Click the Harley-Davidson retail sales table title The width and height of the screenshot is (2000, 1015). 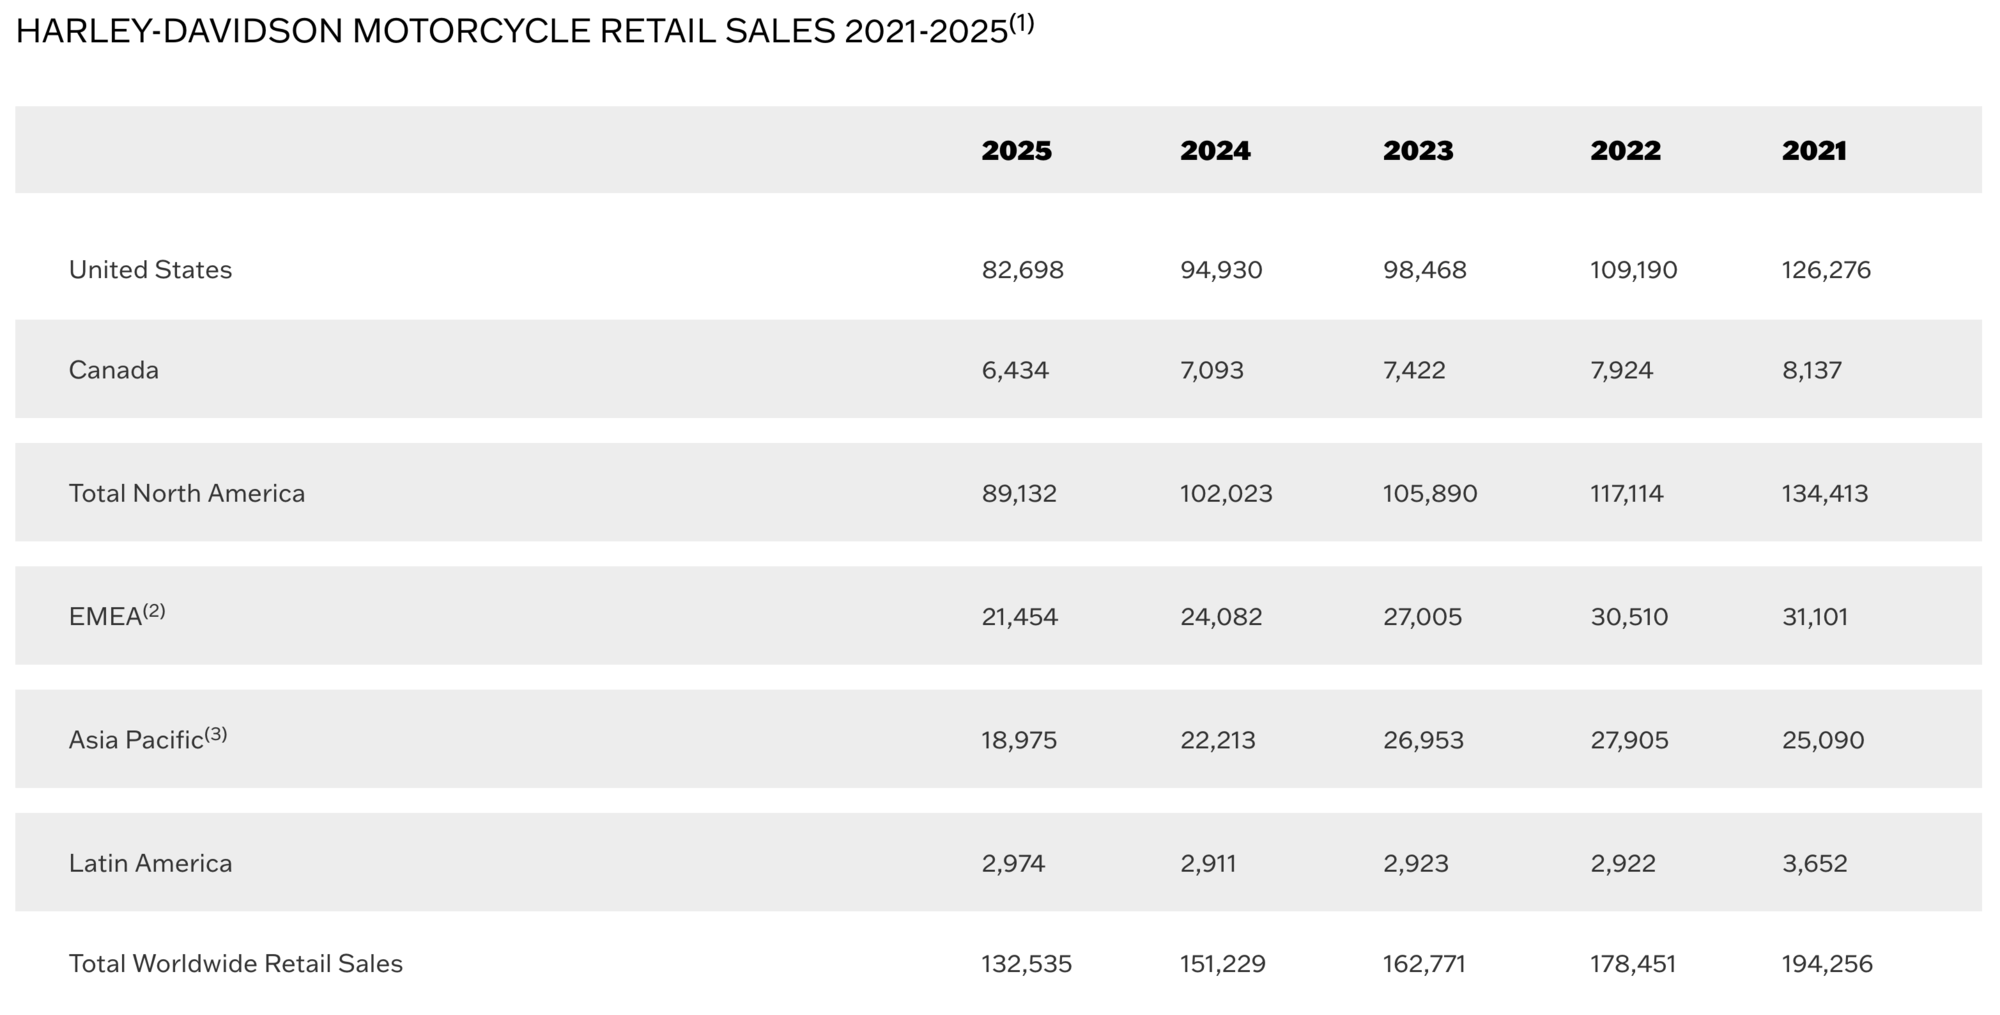coord(510,32)
